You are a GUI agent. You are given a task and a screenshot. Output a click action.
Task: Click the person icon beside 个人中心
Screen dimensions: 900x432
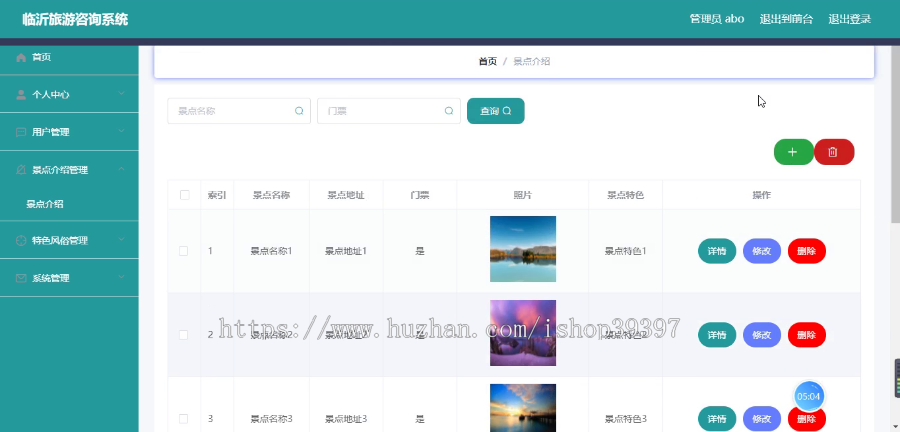point(21,95)
